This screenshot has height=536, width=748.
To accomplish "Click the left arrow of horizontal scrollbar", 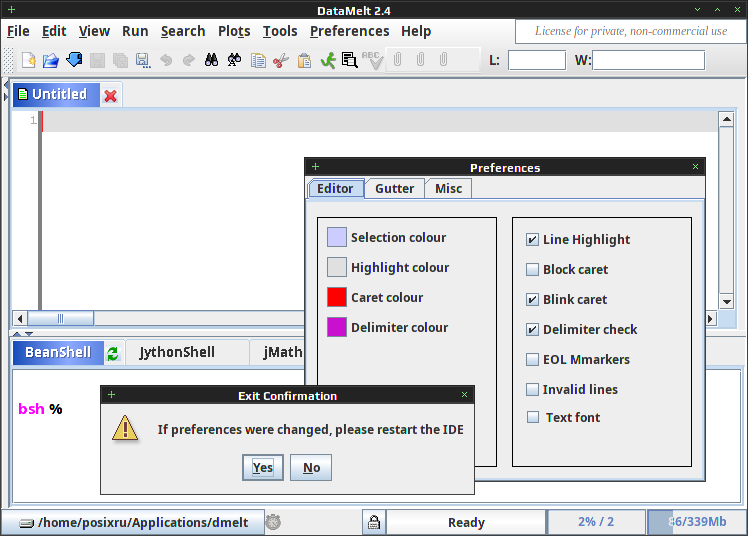I will 20,318.
